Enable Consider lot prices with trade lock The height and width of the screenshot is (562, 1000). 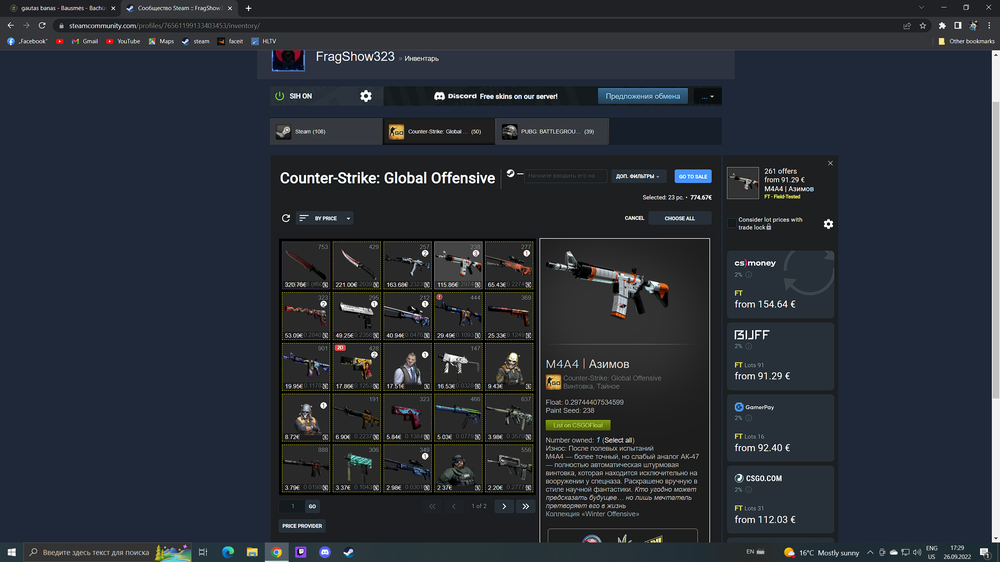732,221
